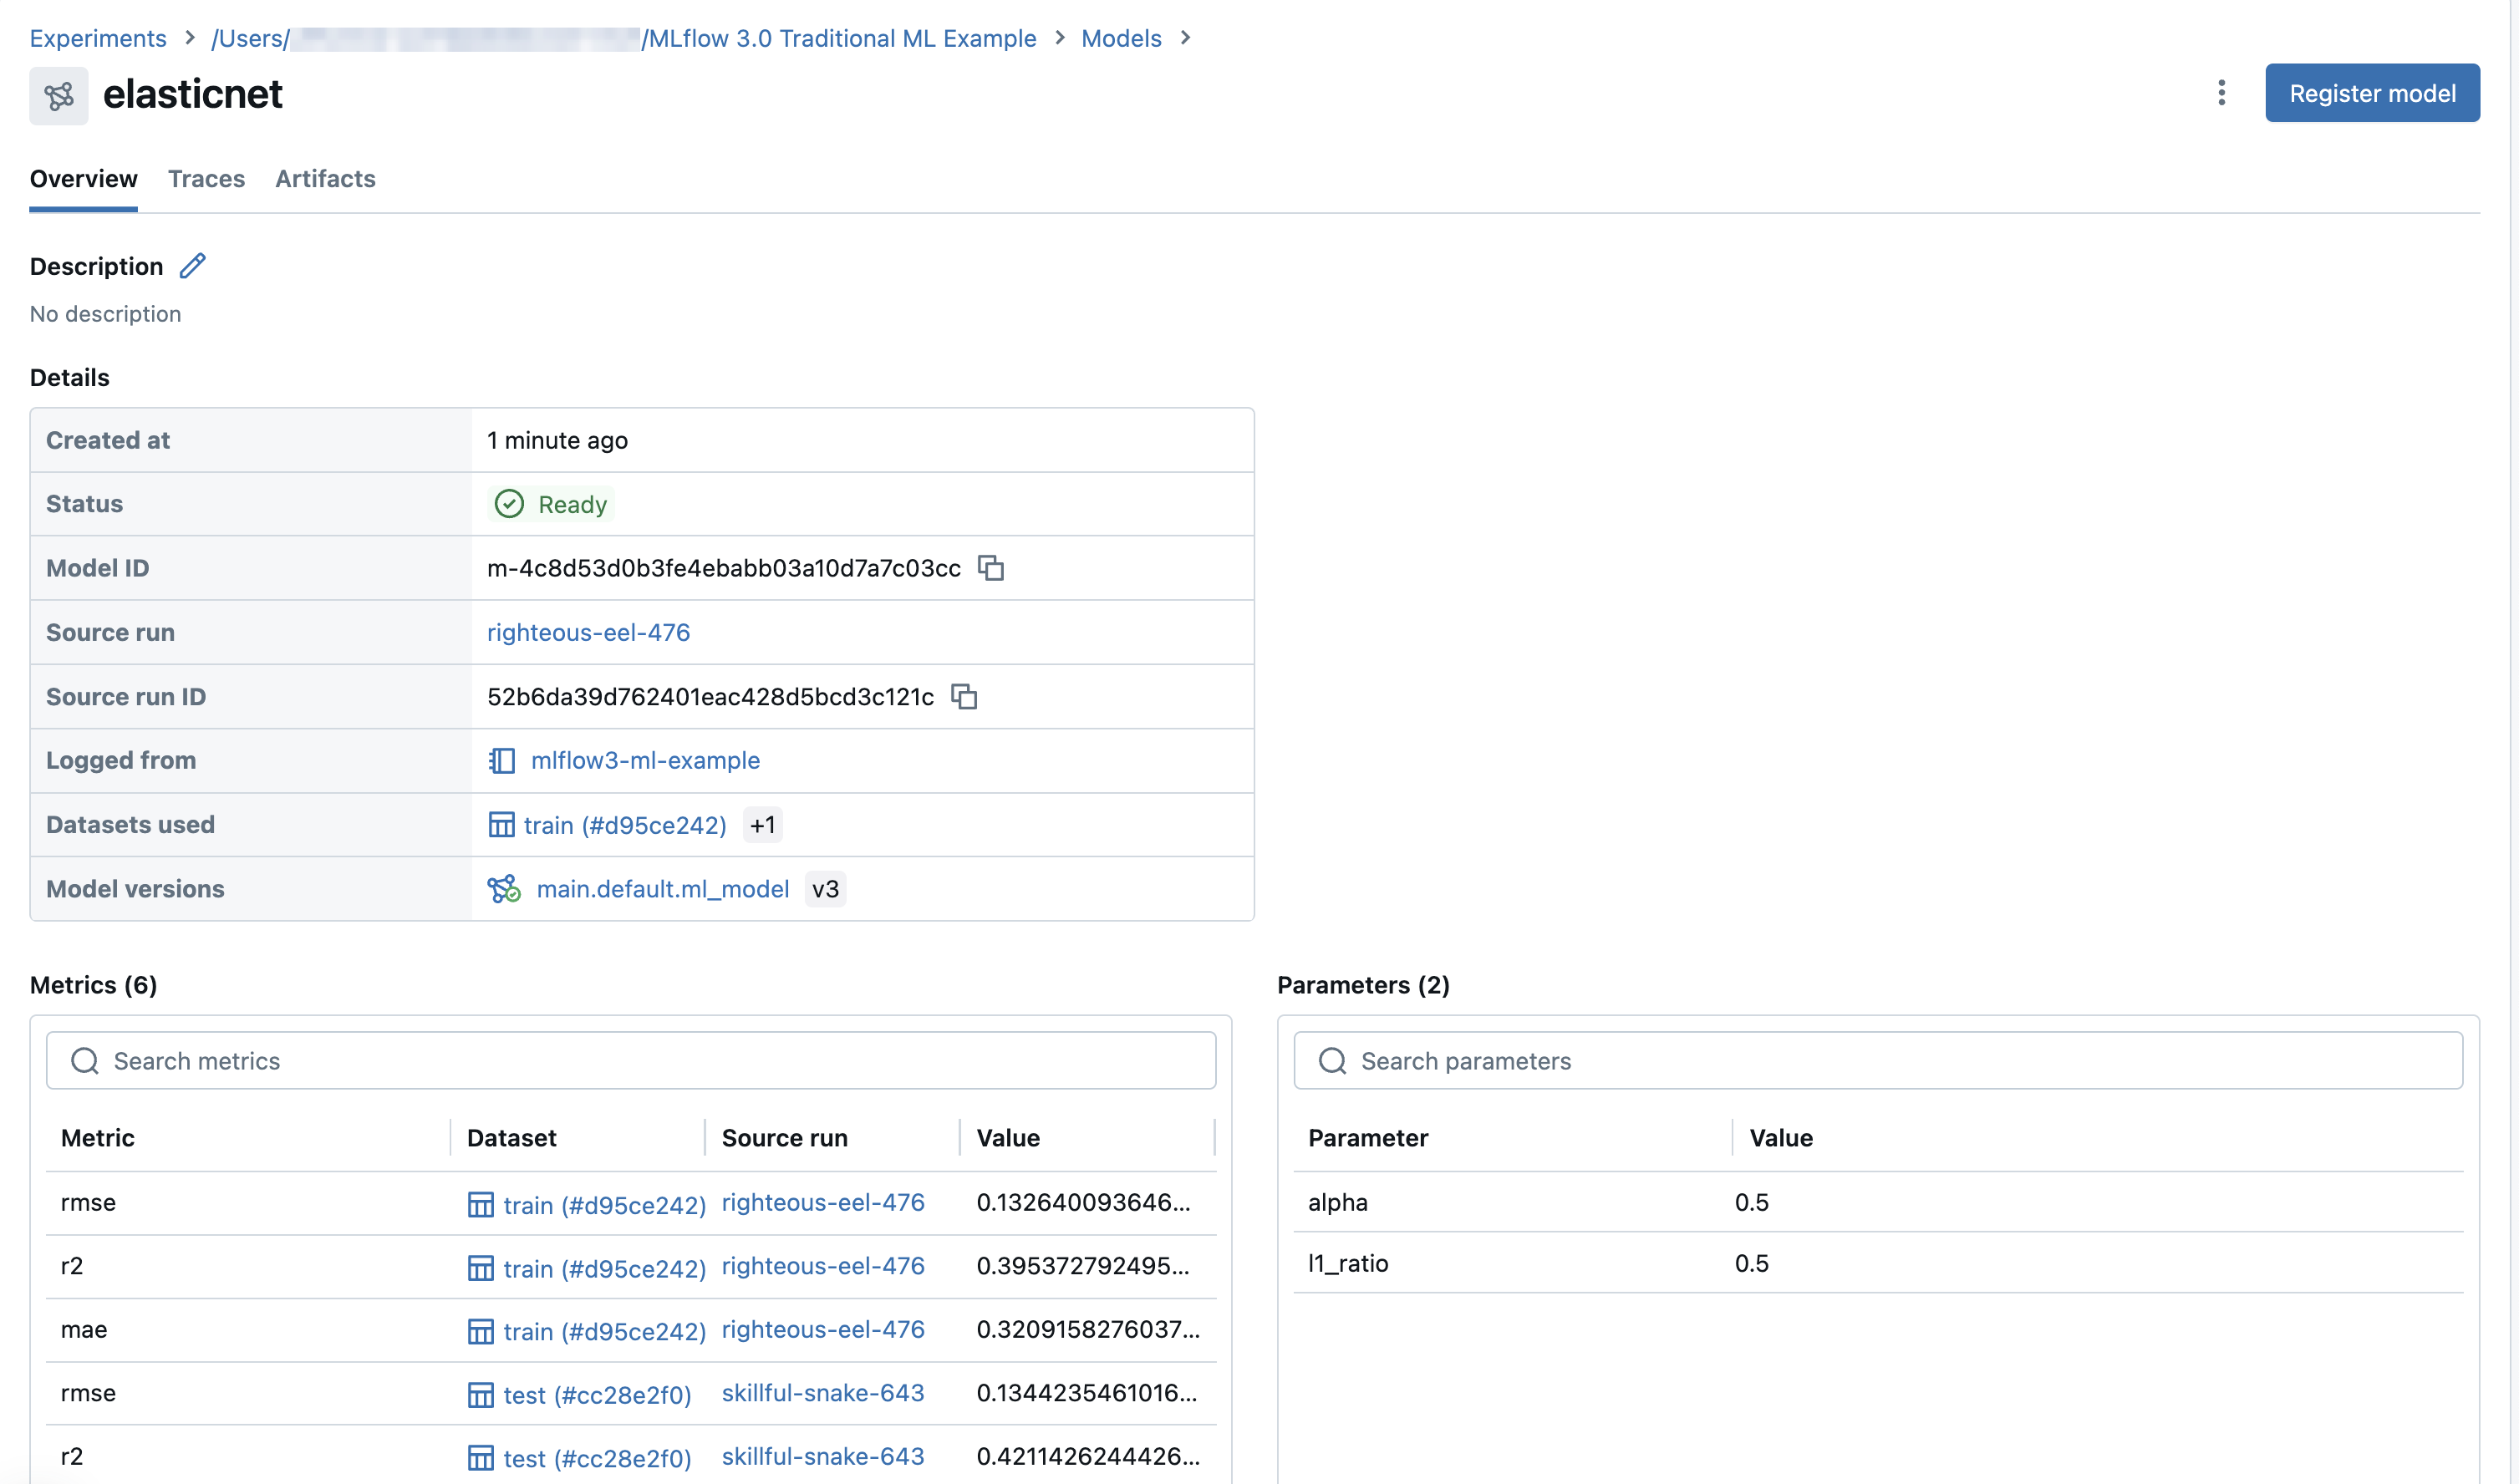This screenshot has width=2519, height=1484.
Task: Switch to the Traces tab
Action: (x=206, y=178)
